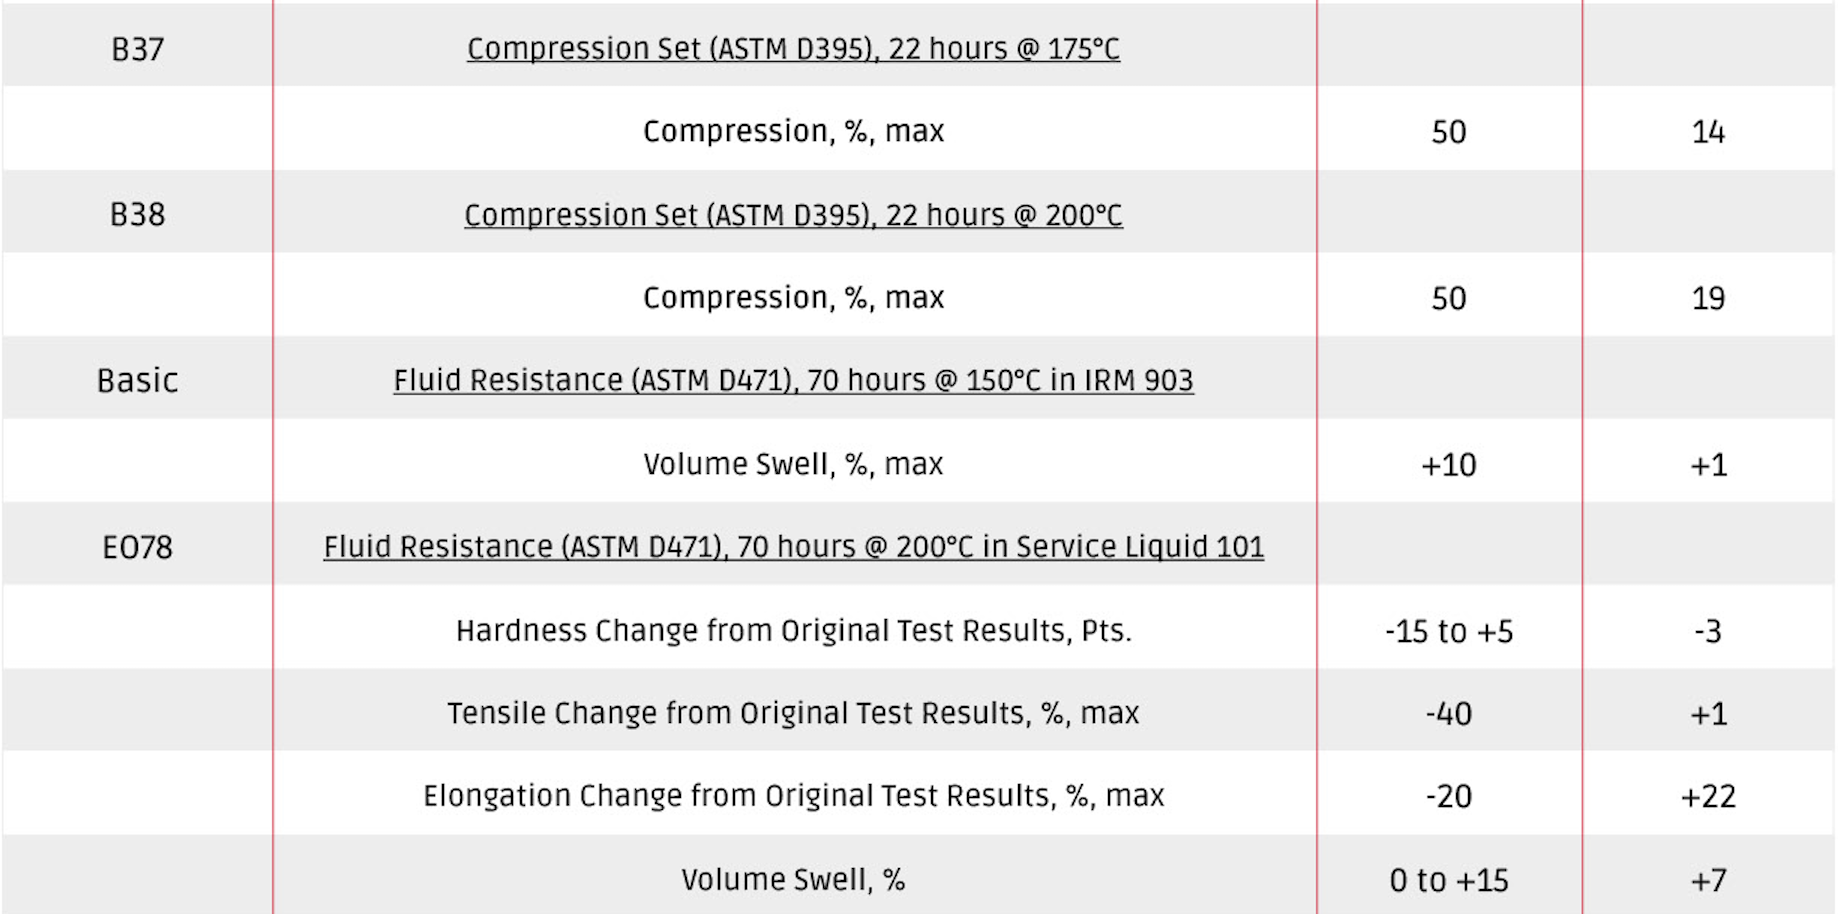Select the -40 tensile requirement value
Viewport: 1838px width, 914px height.
click(1448, 714)
